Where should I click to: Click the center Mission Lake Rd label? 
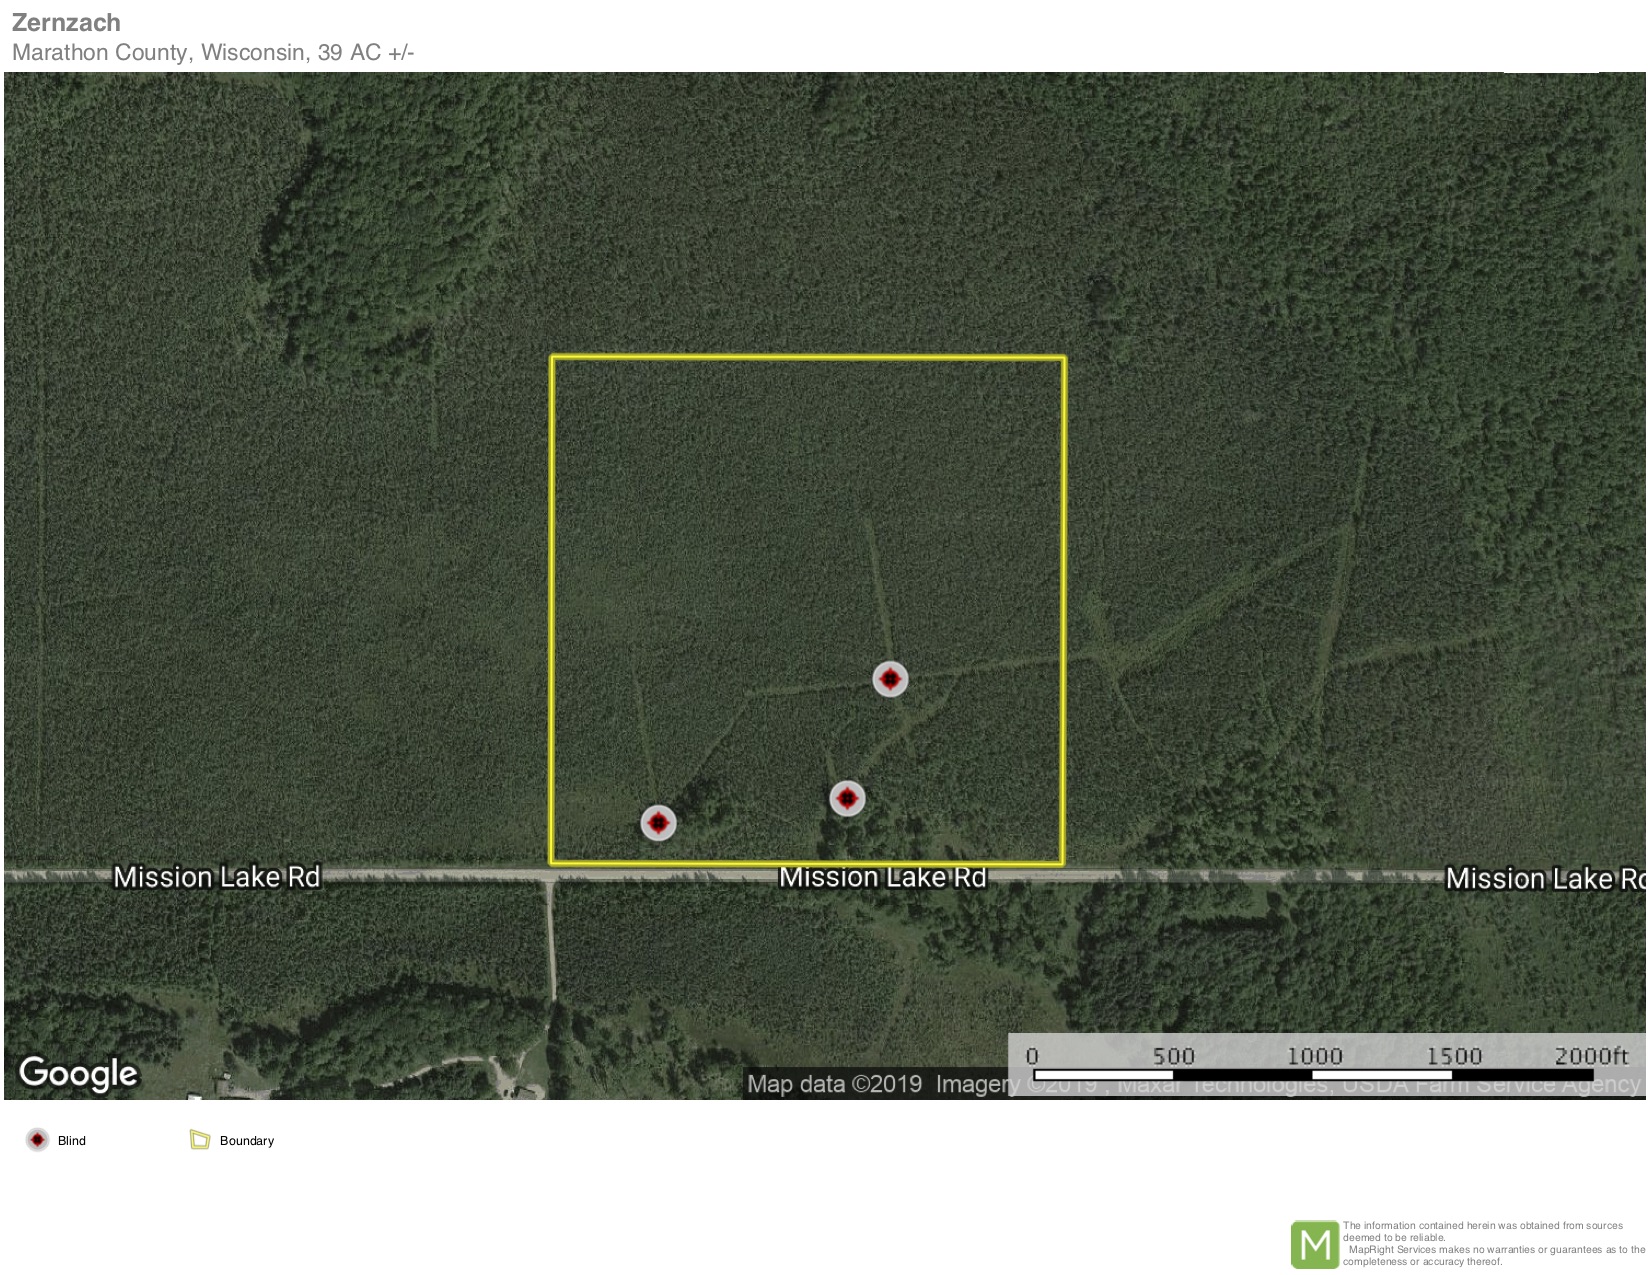click(x=882, y=877)
